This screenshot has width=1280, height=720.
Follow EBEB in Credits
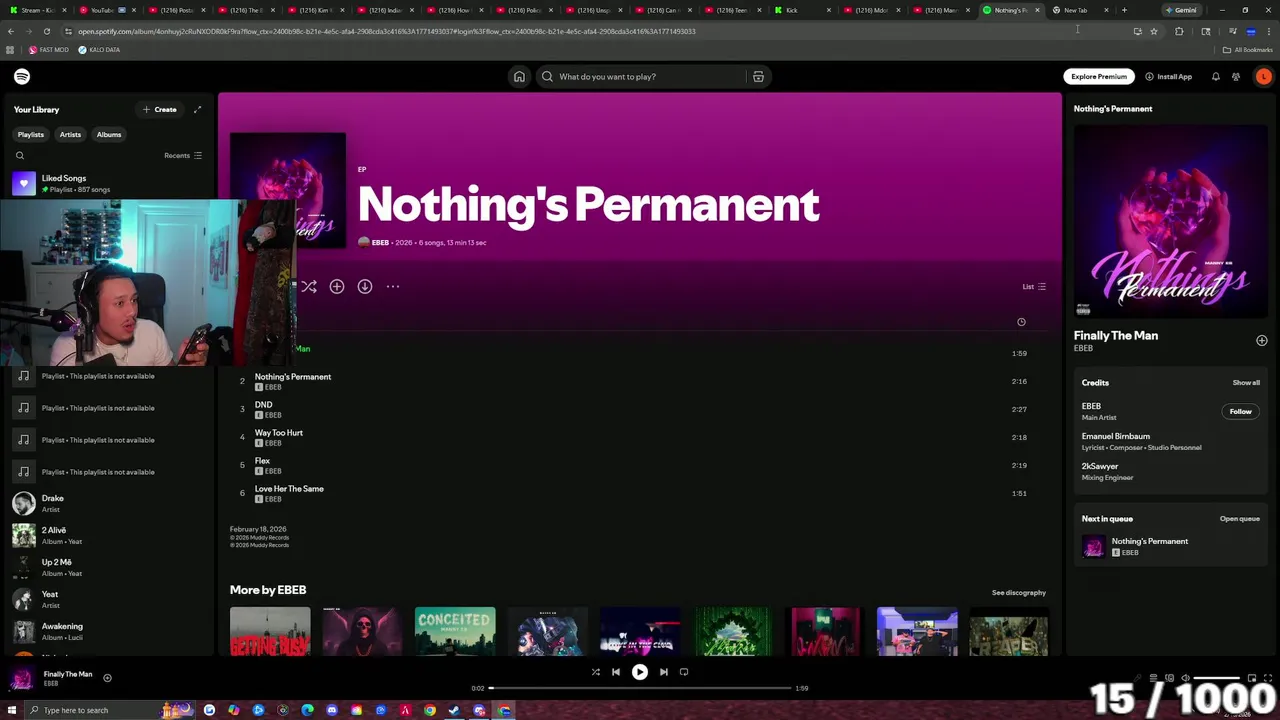(1240, 411)
